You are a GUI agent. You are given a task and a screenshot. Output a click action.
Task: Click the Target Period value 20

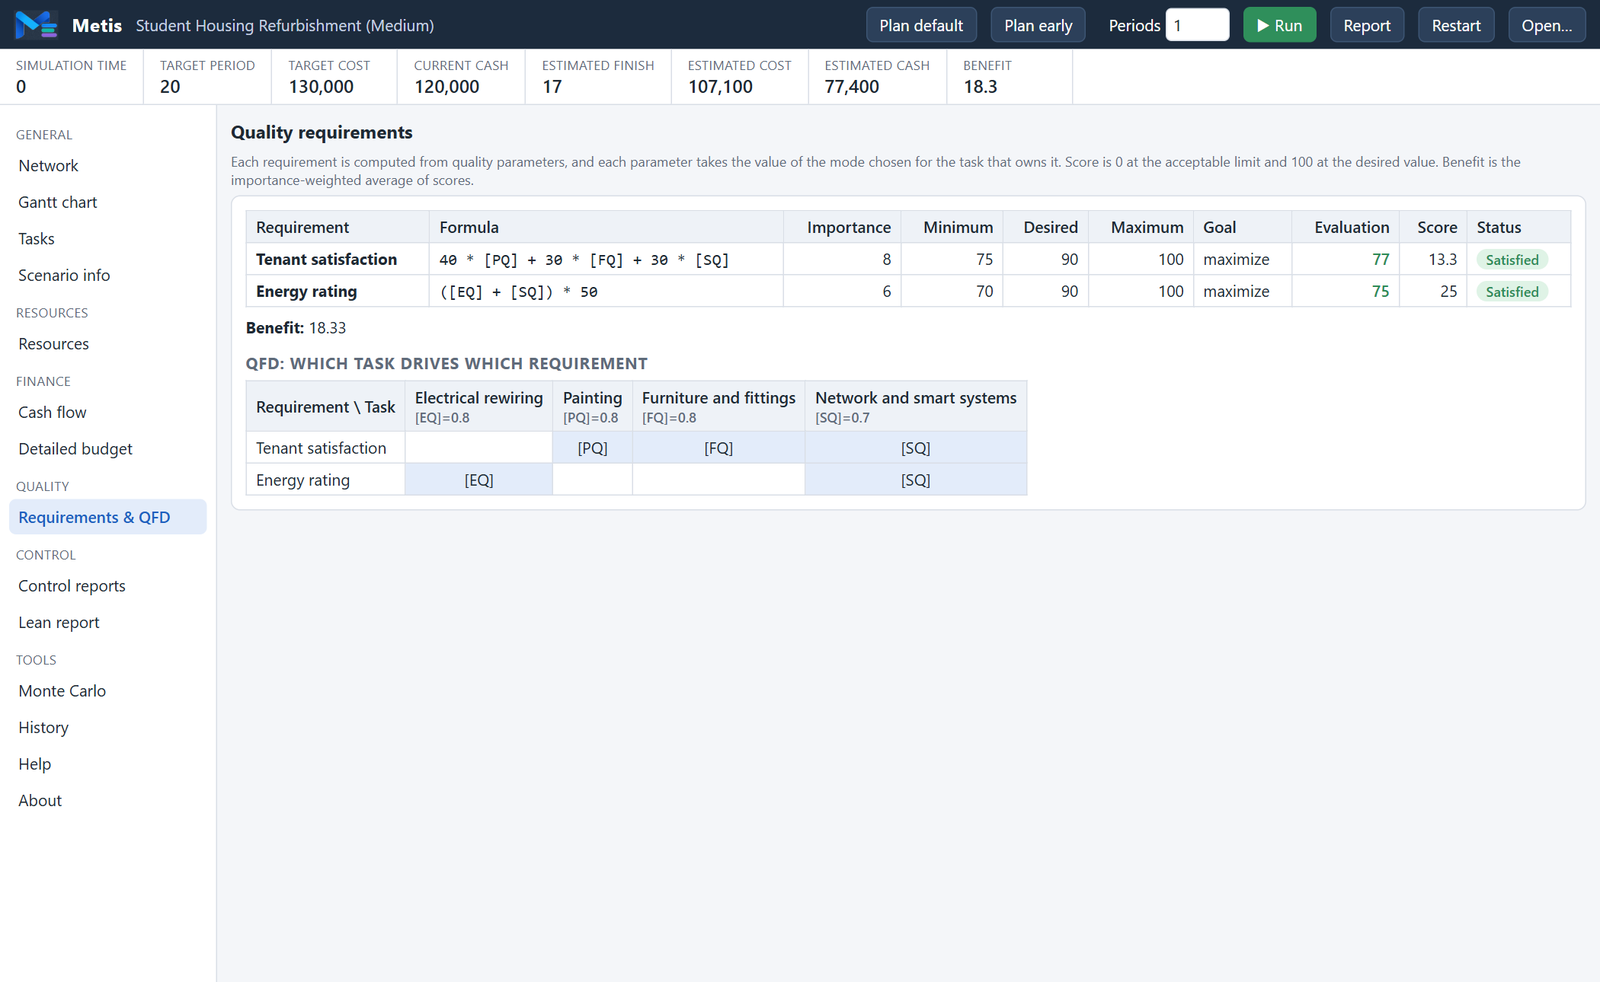(170, 87)
